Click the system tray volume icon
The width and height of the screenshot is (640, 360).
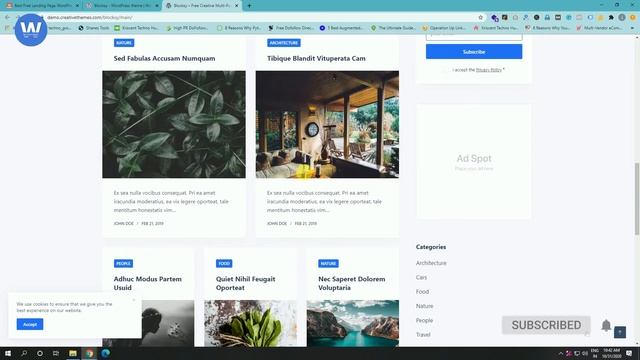click(585, 353)
